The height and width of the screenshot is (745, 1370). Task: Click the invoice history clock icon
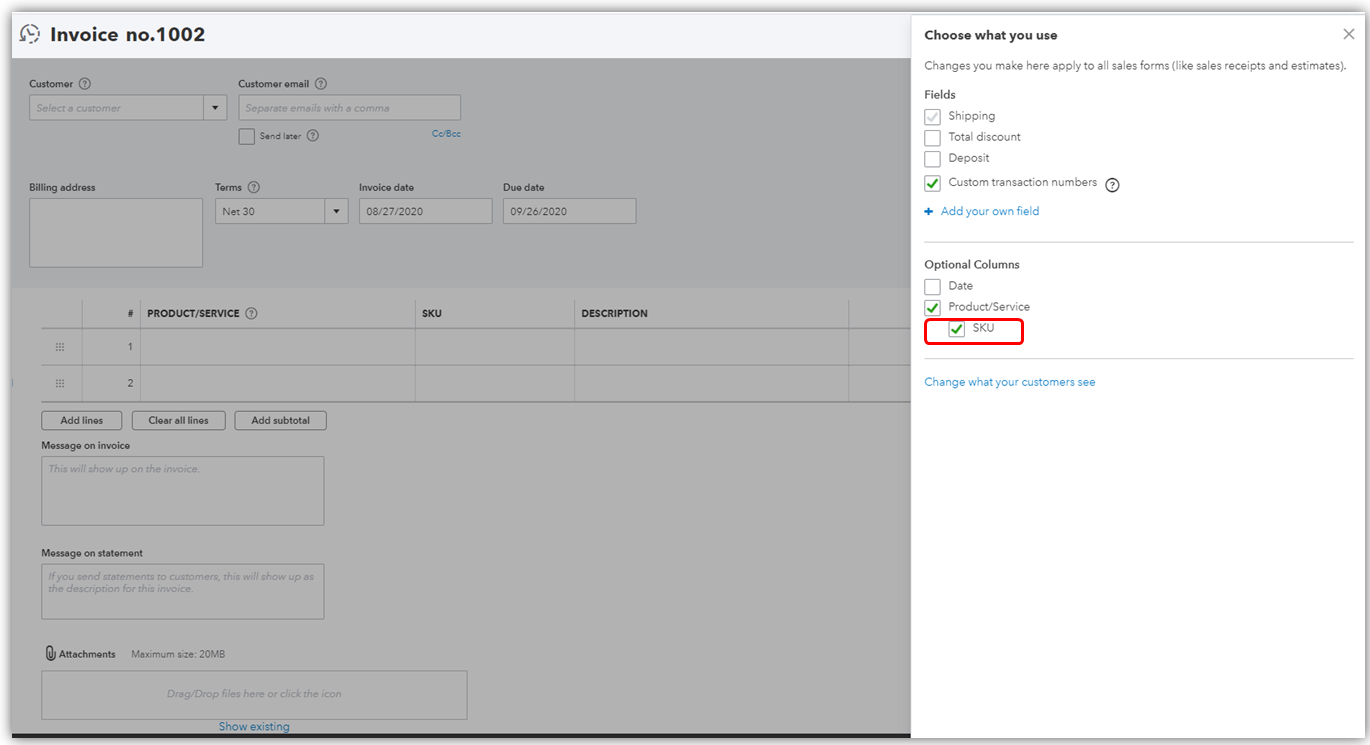(30, 34)
